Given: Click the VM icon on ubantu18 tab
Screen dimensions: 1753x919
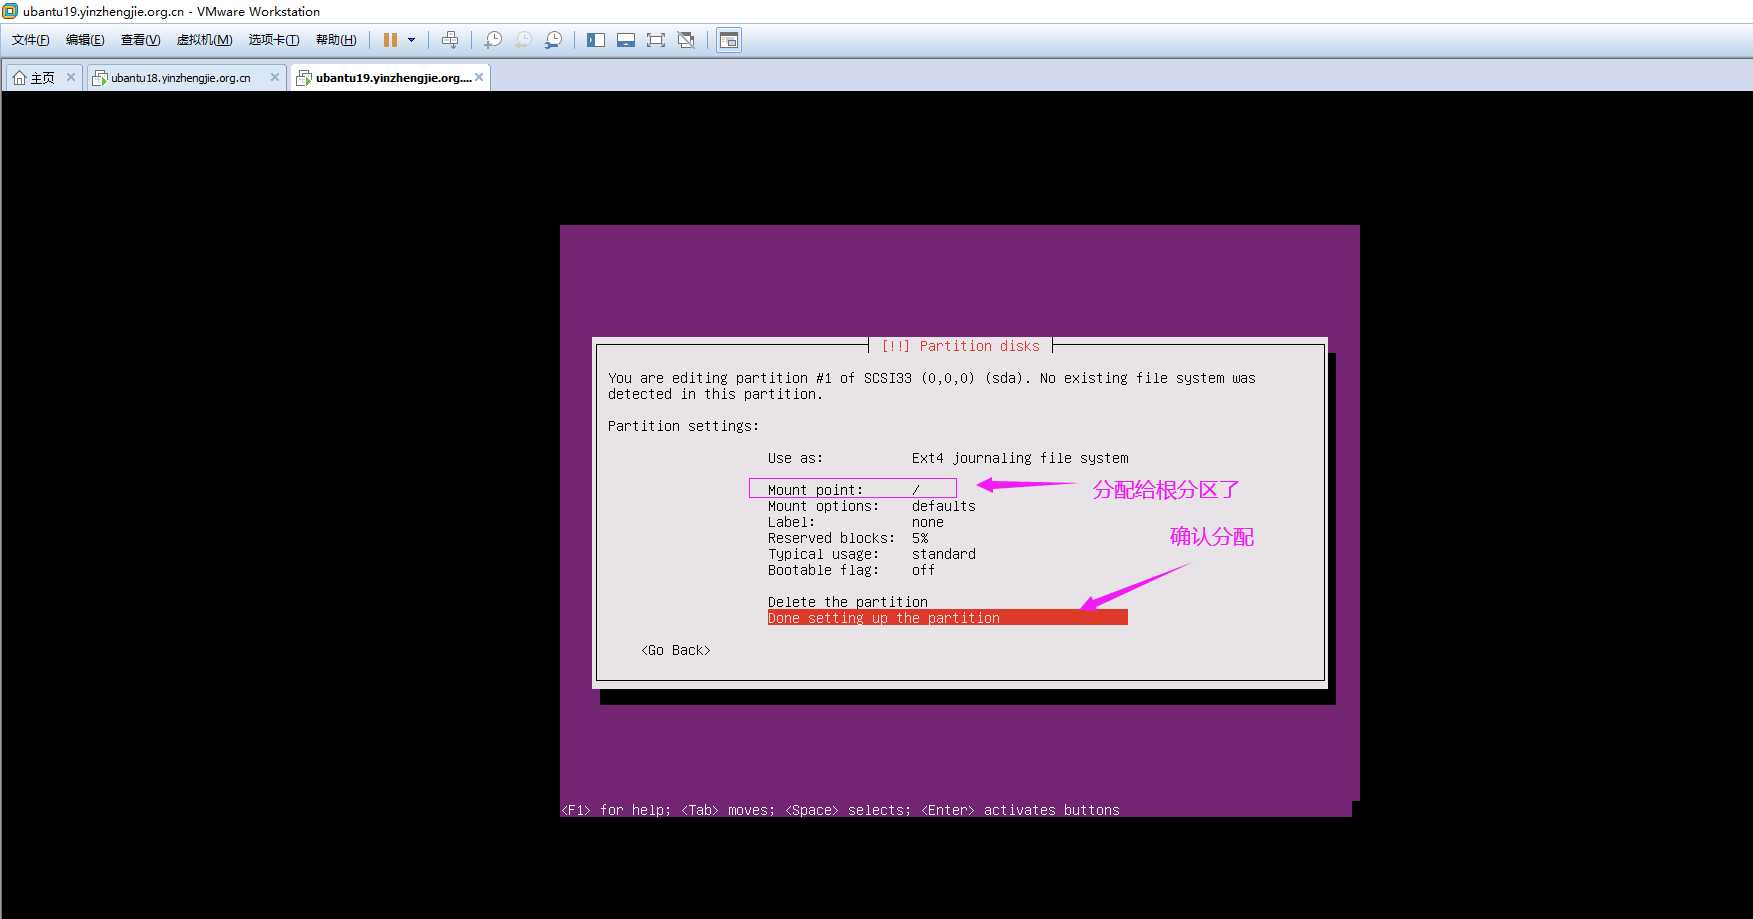Looking at the screenshot, I should [100, 78].
